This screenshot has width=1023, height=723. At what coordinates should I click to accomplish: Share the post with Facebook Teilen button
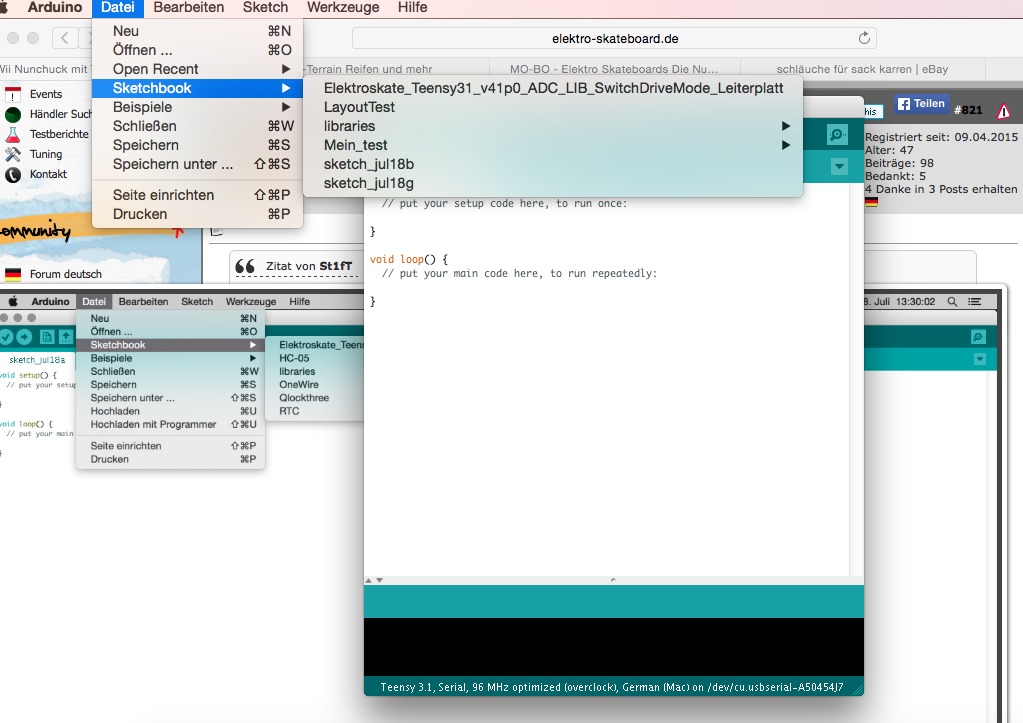921,103
